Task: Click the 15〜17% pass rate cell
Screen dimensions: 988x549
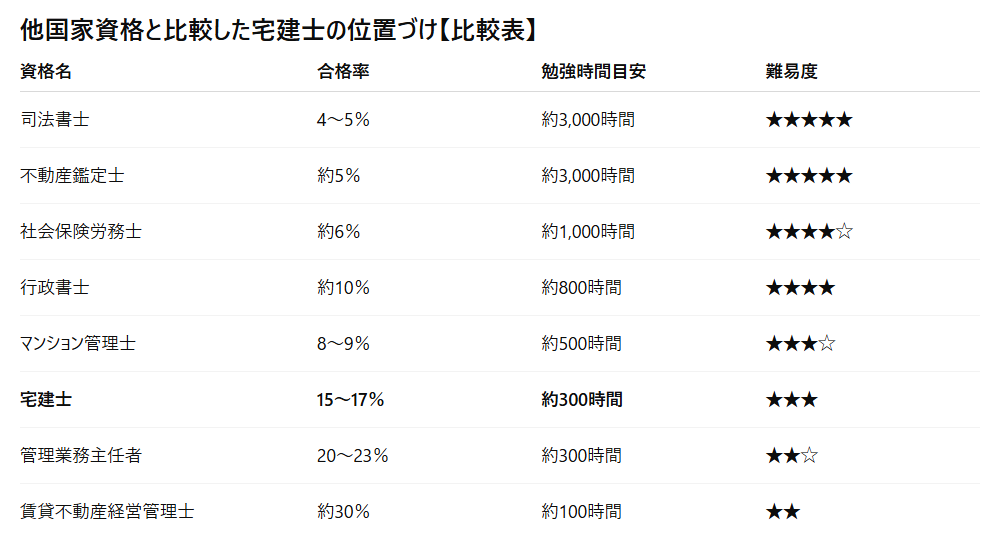Action: [350, 400]
